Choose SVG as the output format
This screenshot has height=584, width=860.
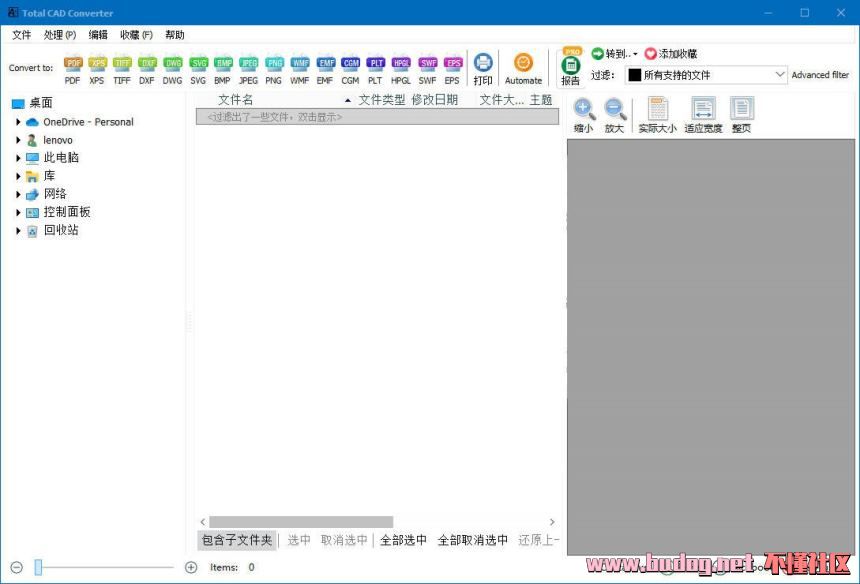(x=198, y=68)
